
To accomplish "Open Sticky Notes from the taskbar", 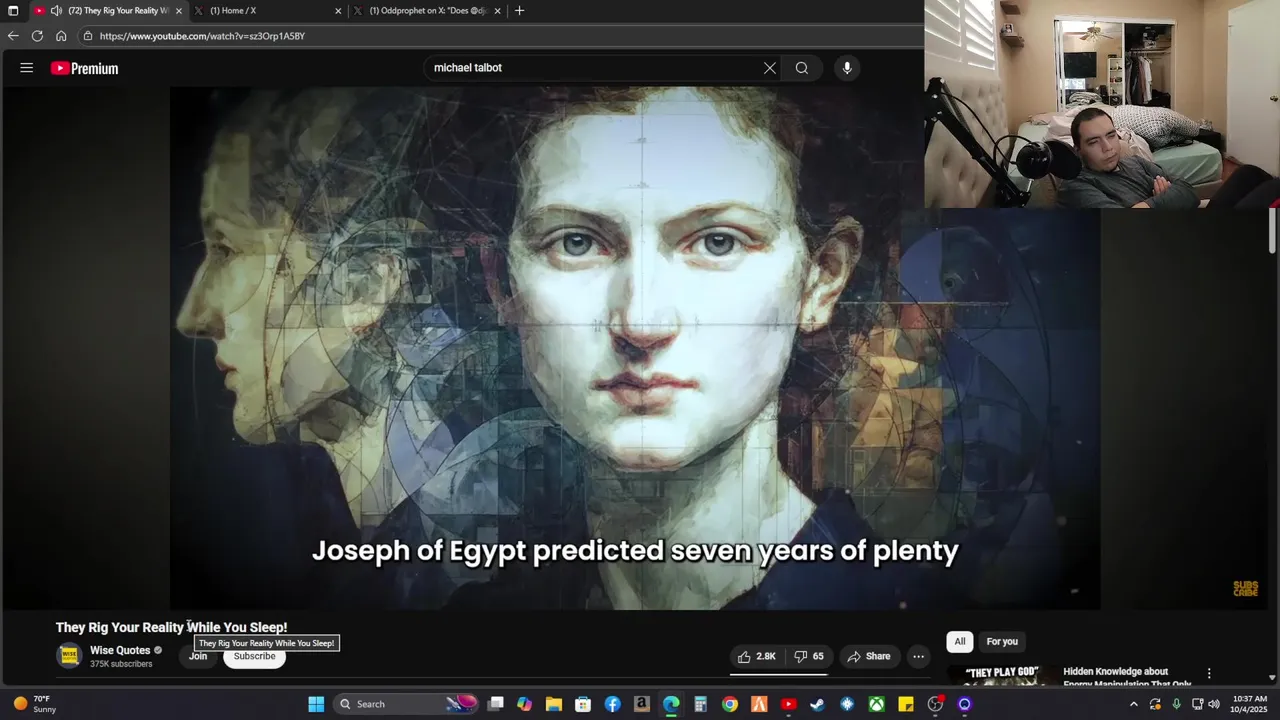I will pyautogui.click(x=905, y=704).
